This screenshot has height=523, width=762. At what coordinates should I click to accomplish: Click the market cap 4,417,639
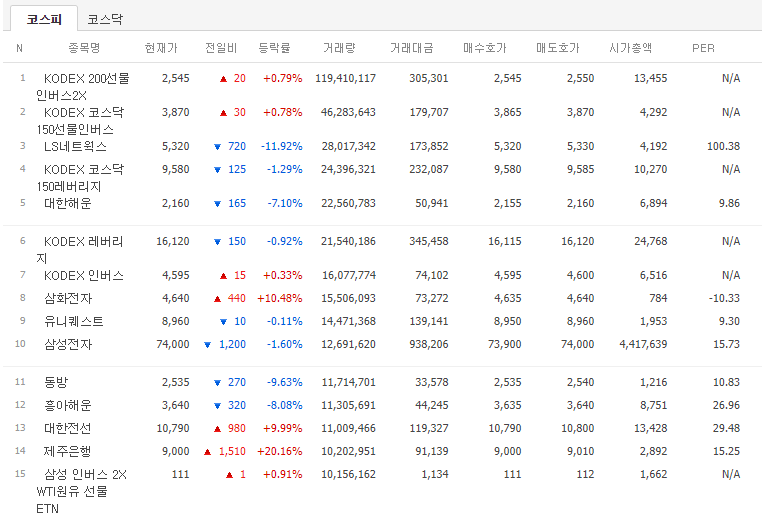(x=643, y=344)
